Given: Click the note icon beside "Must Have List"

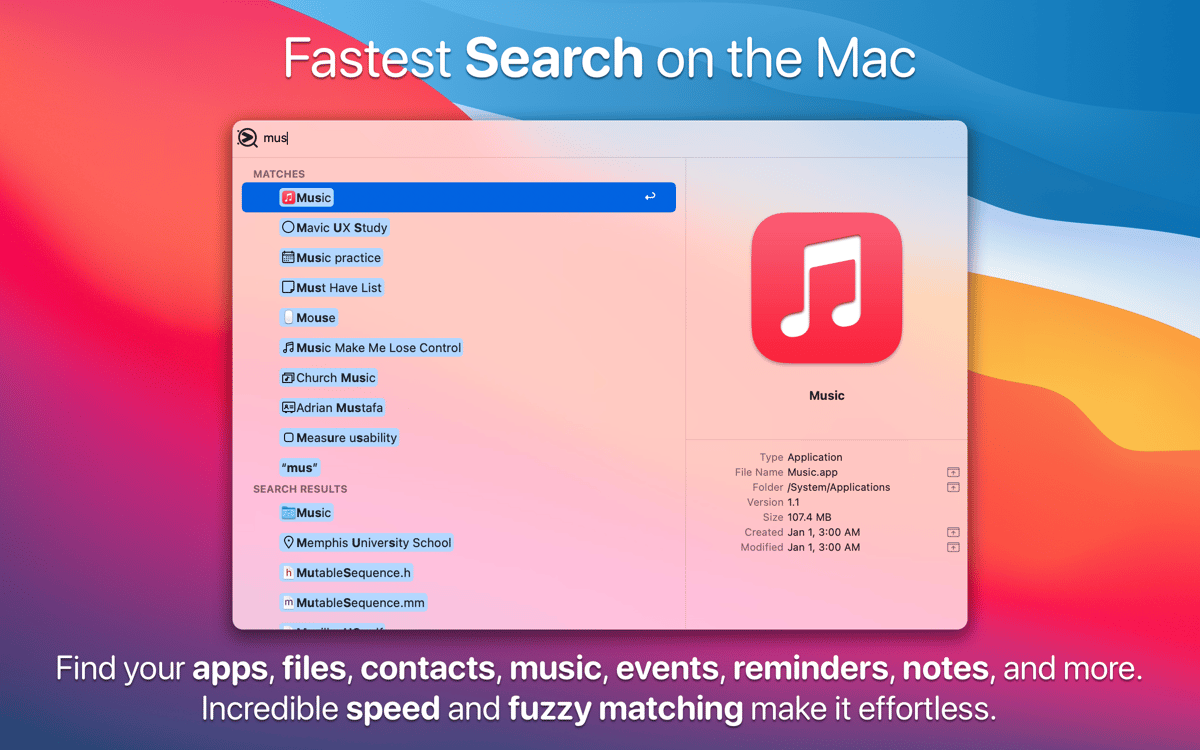Looking at the screenshot, I should (x=289, y=287).
